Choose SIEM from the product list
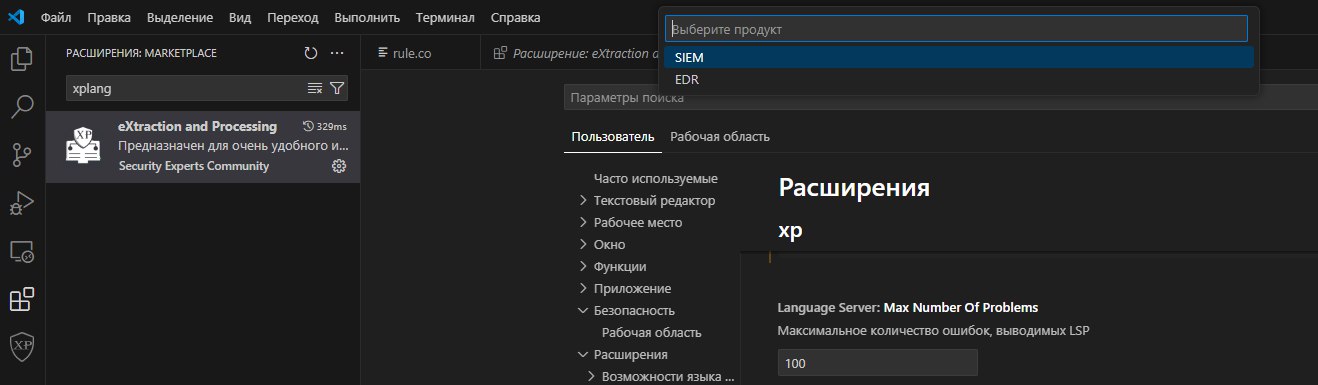Image resolution: width=1318 pixels, height=385 pixels. 959,57
